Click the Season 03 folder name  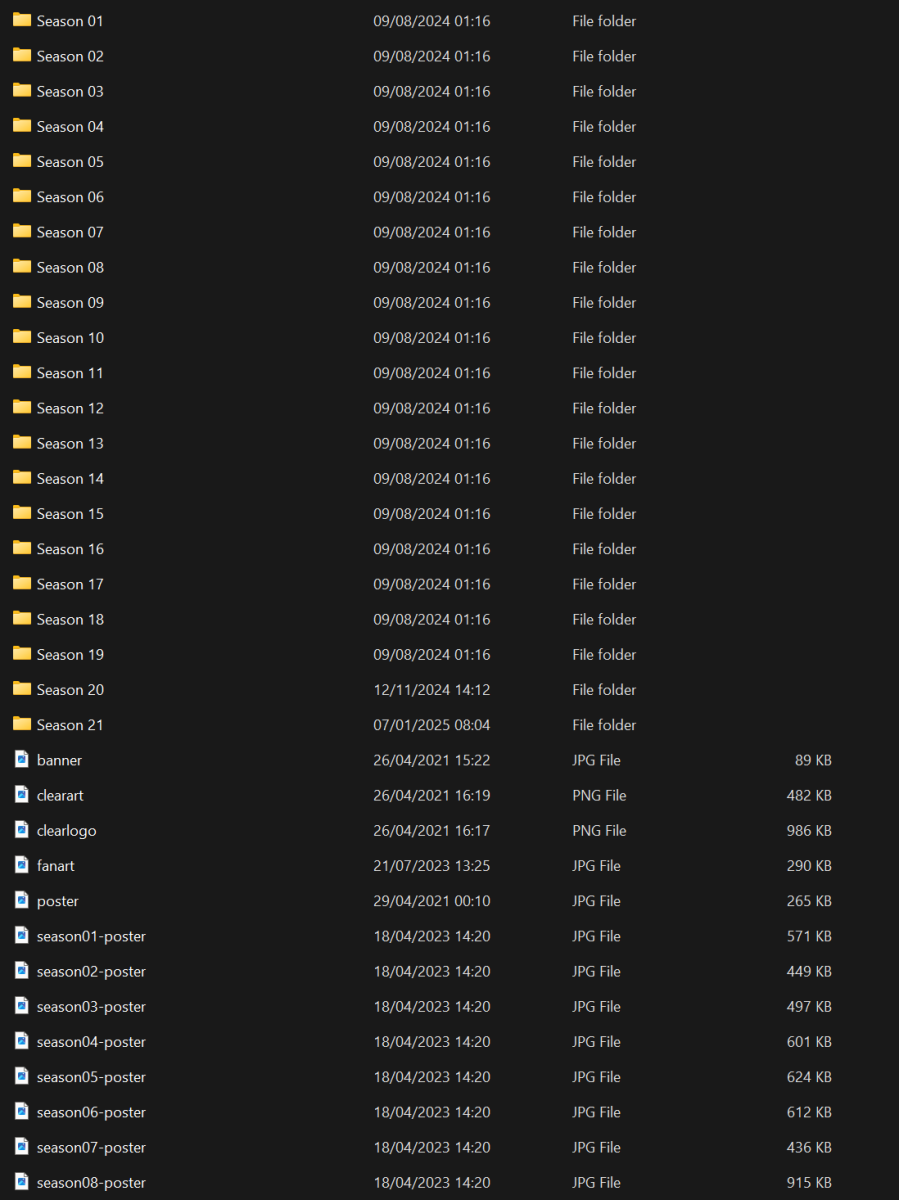click(69, 91)
